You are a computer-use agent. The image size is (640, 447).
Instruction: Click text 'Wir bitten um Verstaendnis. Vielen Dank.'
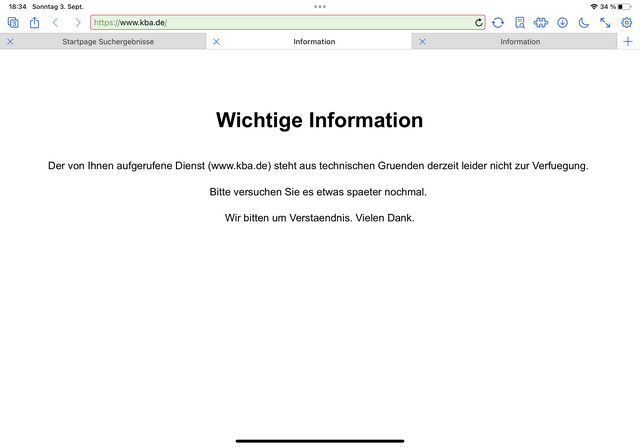click(x=320, y=218)
